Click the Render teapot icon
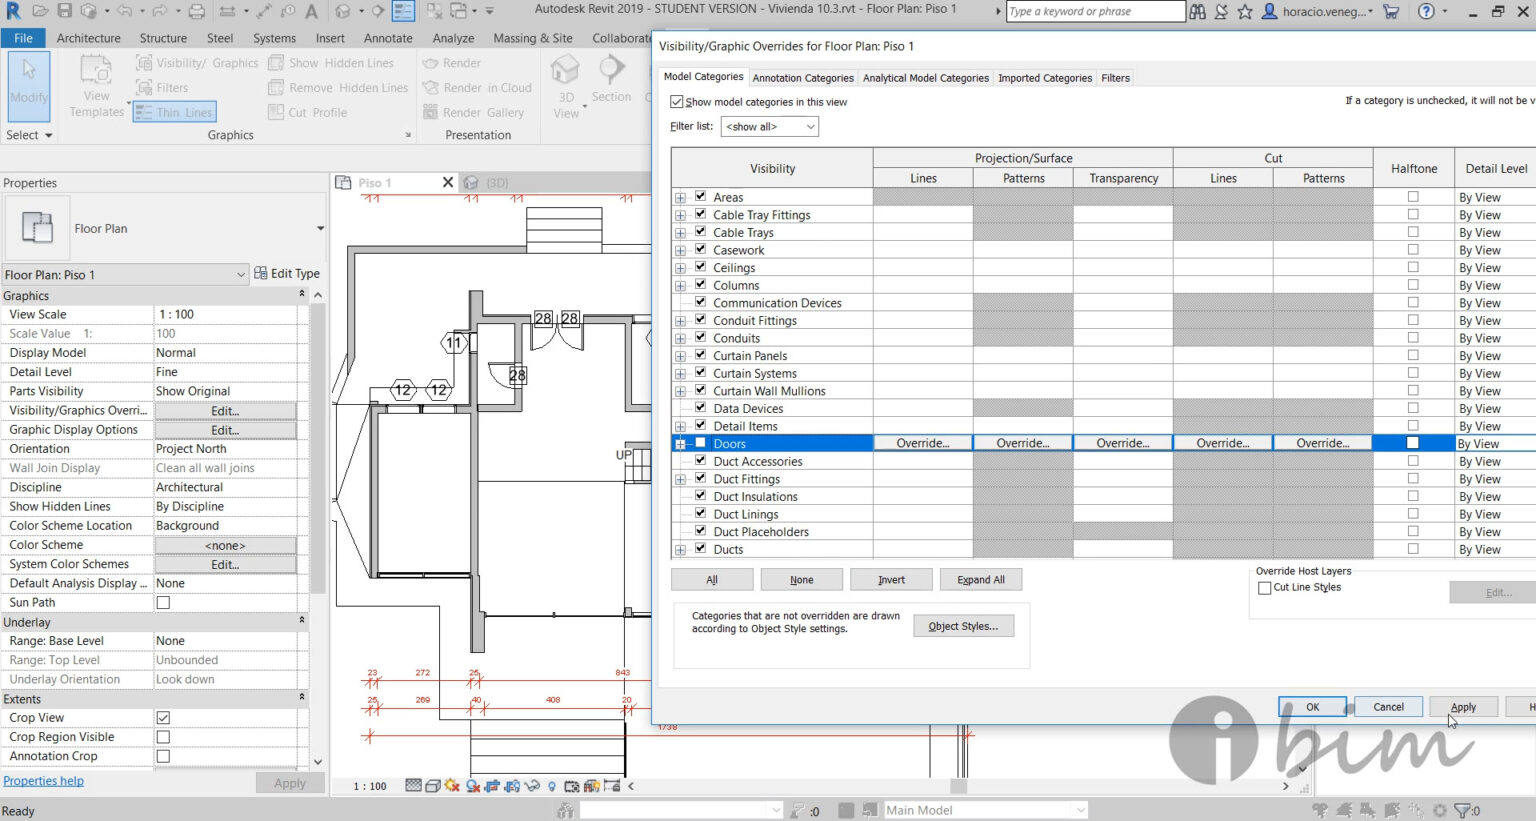The image size is (1536, 821). 431,63
